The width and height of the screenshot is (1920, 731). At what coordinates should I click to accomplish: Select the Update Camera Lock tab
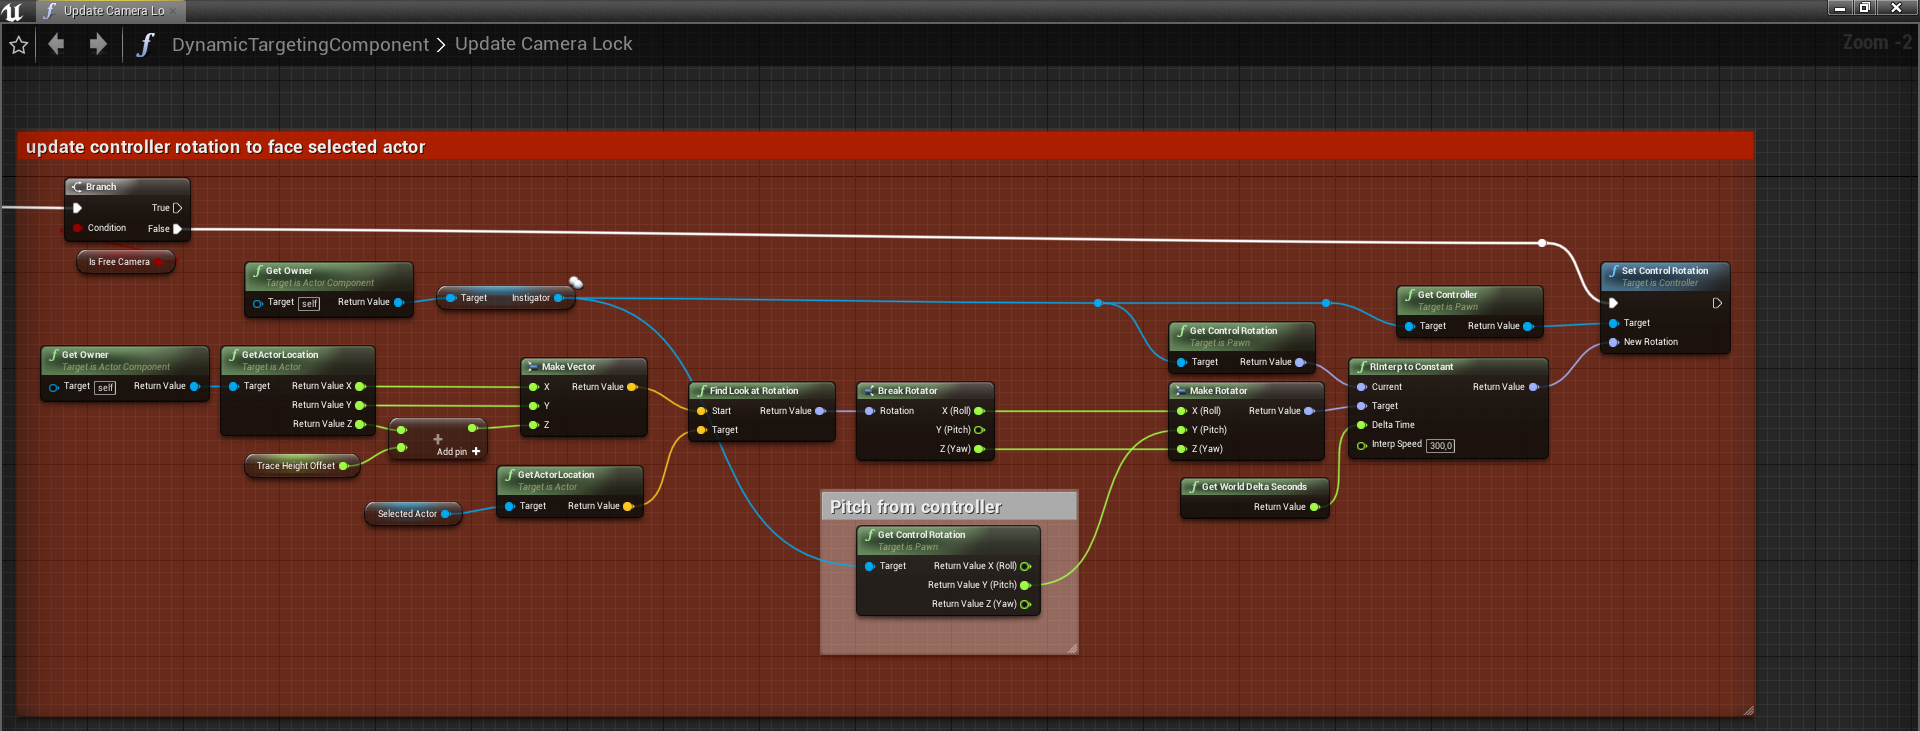(x=112, y=11)
